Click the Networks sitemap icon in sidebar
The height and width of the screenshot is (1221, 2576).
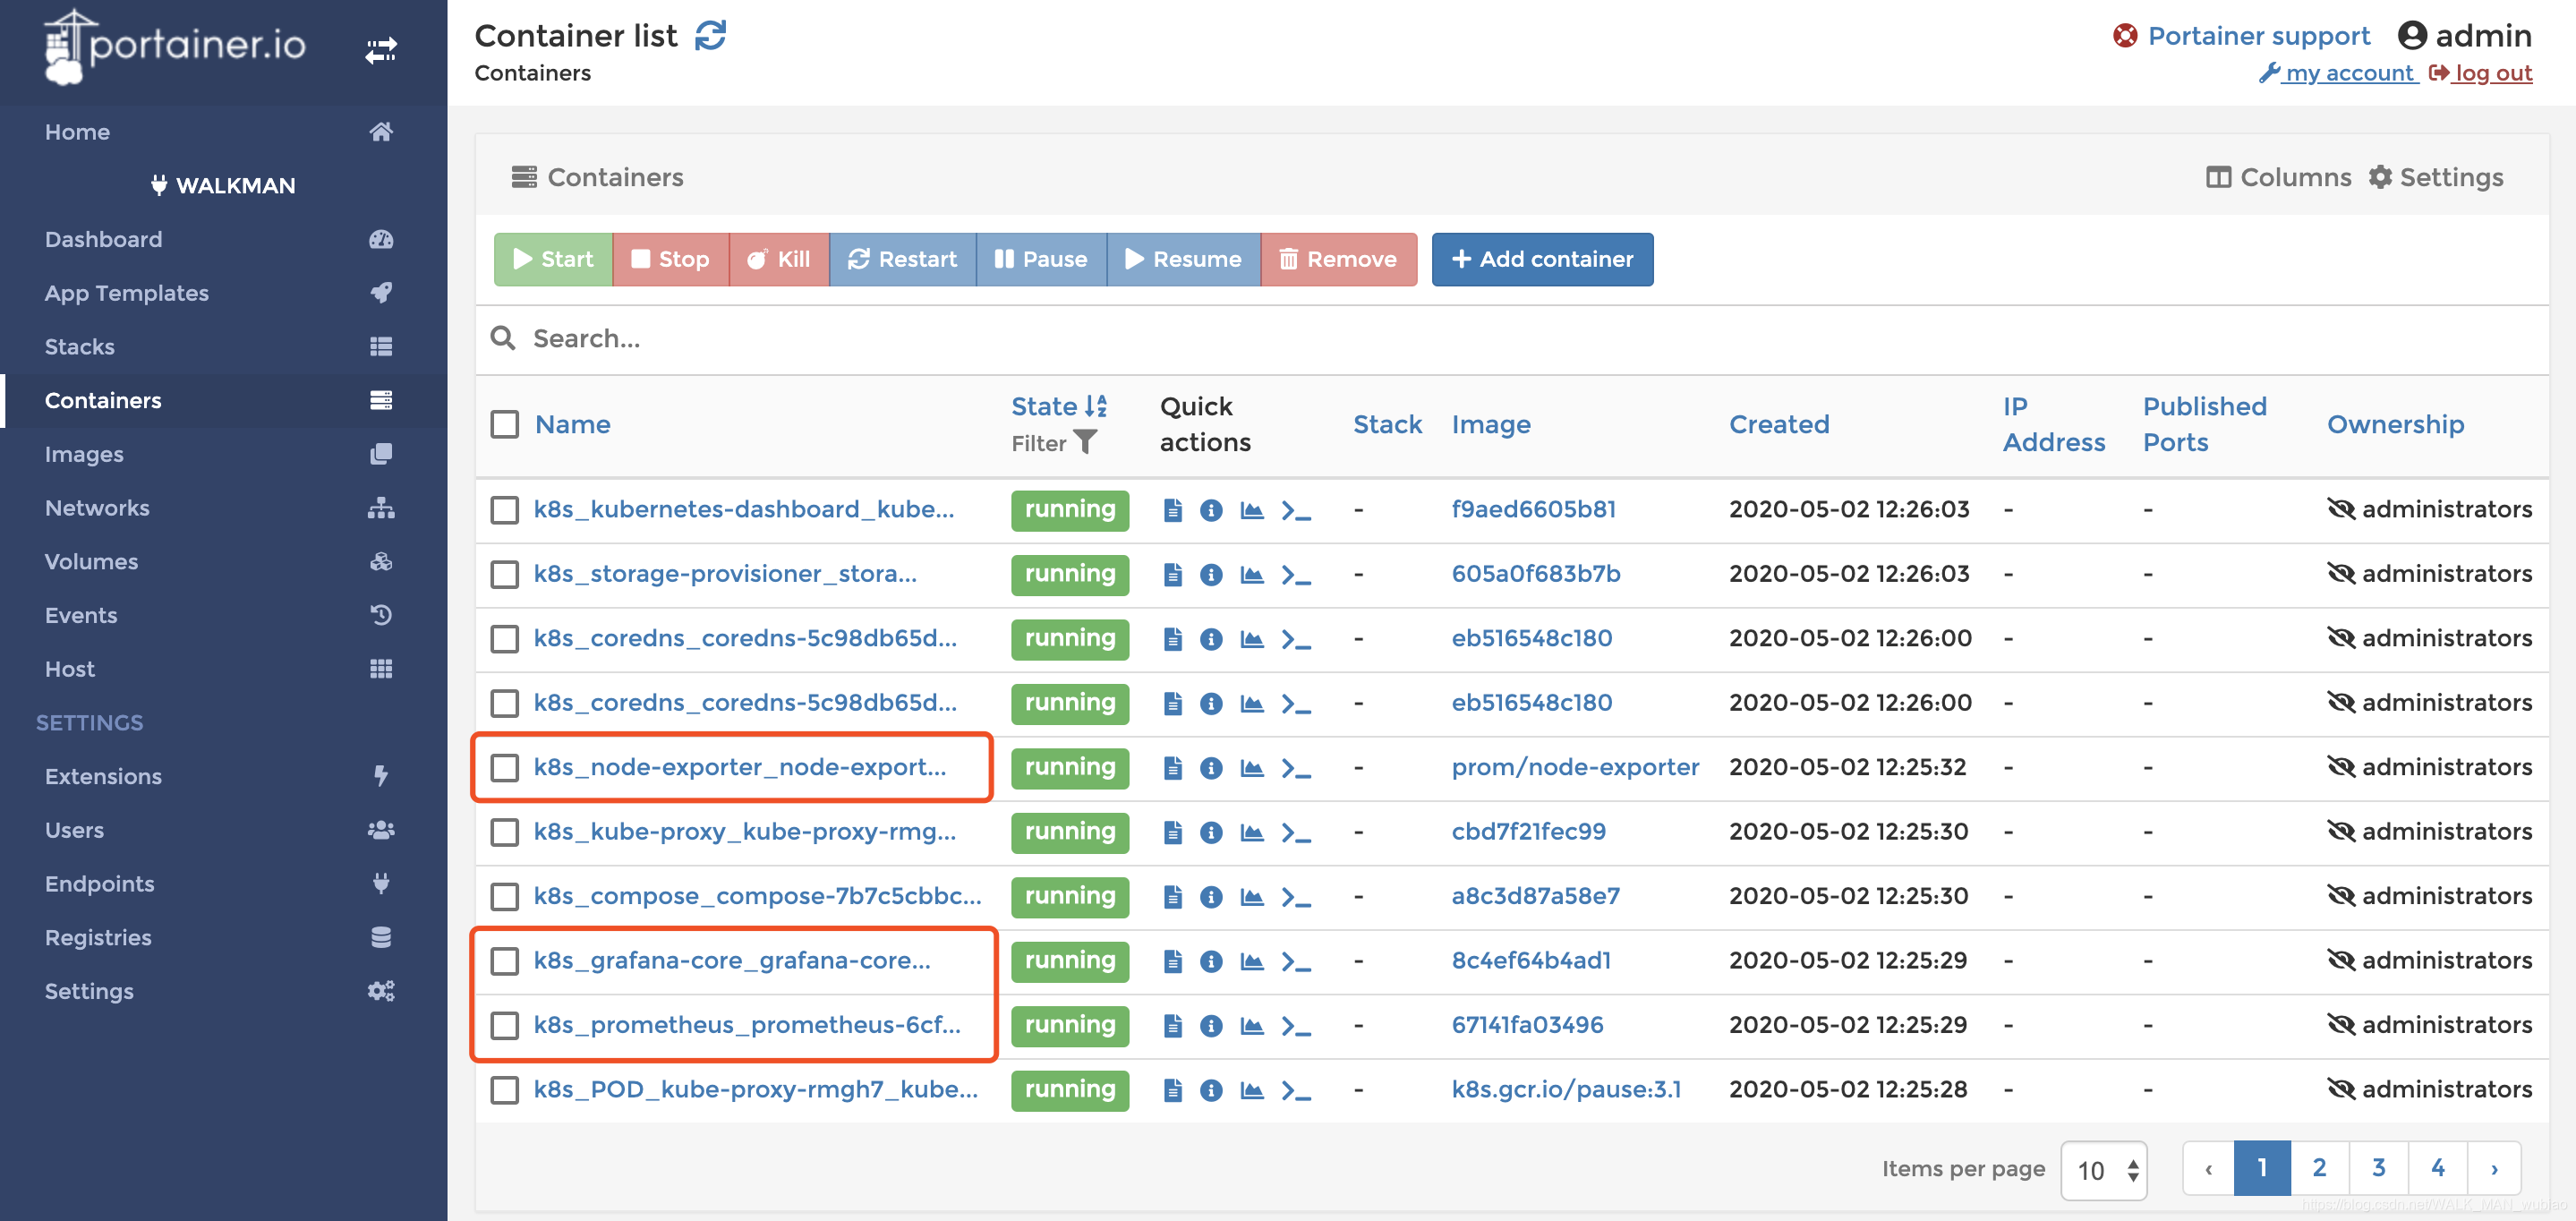[381, 508]
